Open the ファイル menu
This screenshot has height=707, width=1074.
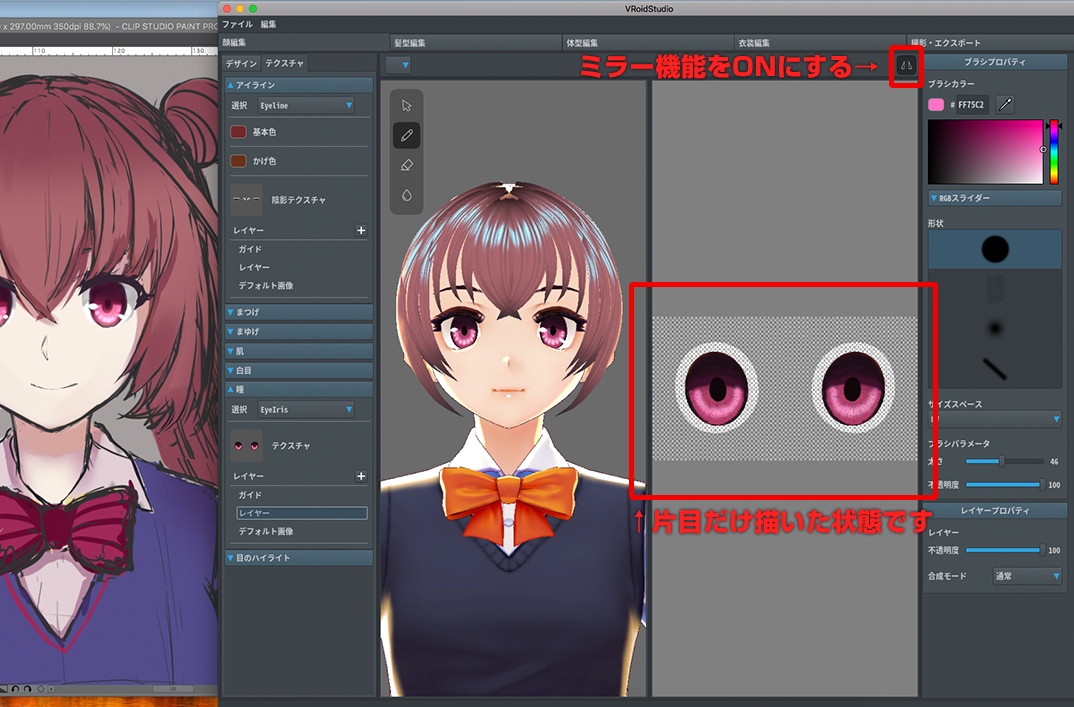pyautogui.click(x=237, y=23)
